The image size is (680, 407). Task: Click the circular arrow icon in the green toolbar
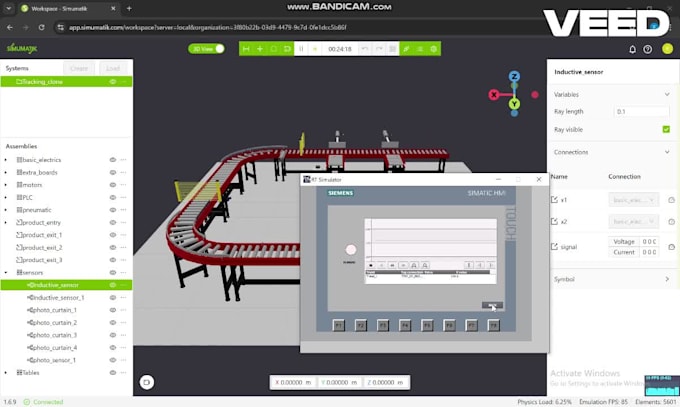(x=287, y=49)
